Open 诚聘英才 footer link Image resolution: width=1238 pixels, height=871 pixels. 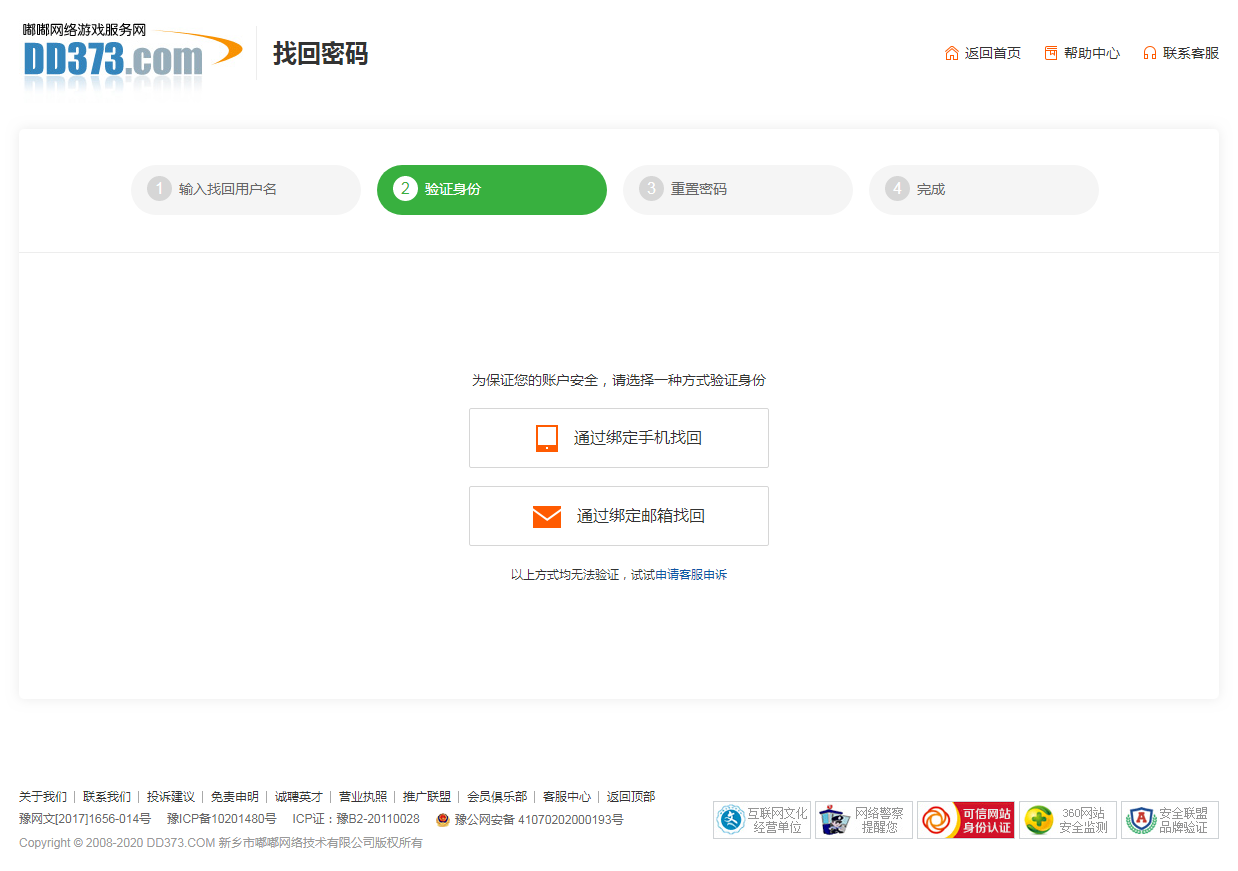coord(299,797)
